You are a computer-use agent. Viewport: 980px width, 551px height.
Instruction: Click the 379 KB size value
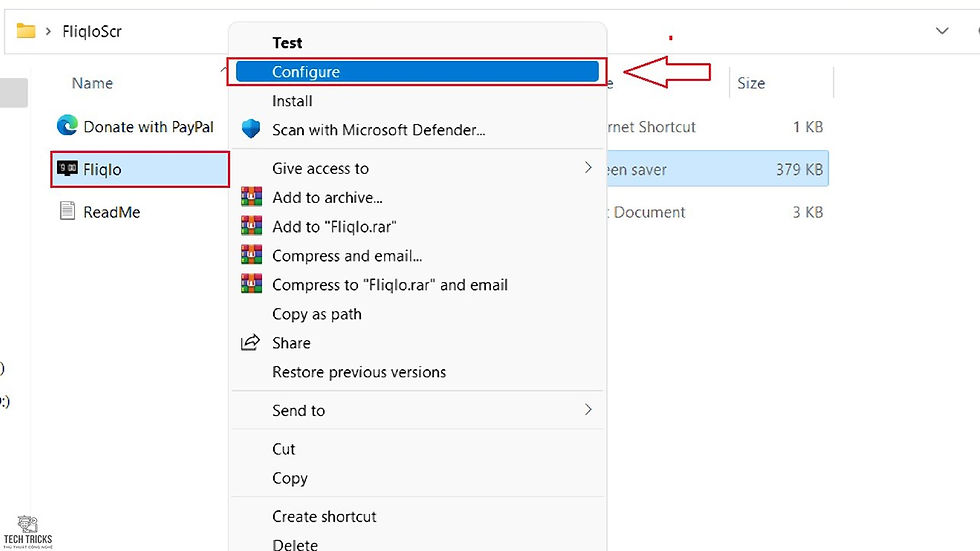(799, 169)
